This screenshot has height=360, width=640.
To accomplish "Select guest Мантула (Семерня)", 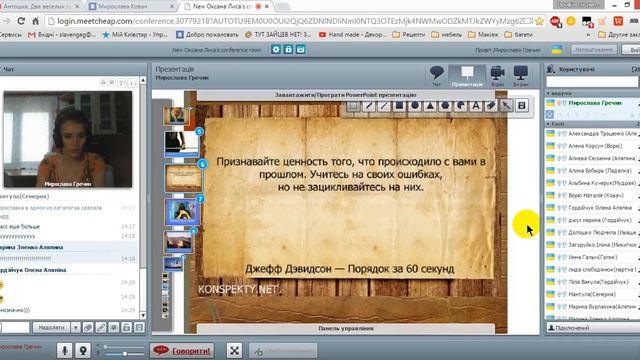I will point(593,294).
